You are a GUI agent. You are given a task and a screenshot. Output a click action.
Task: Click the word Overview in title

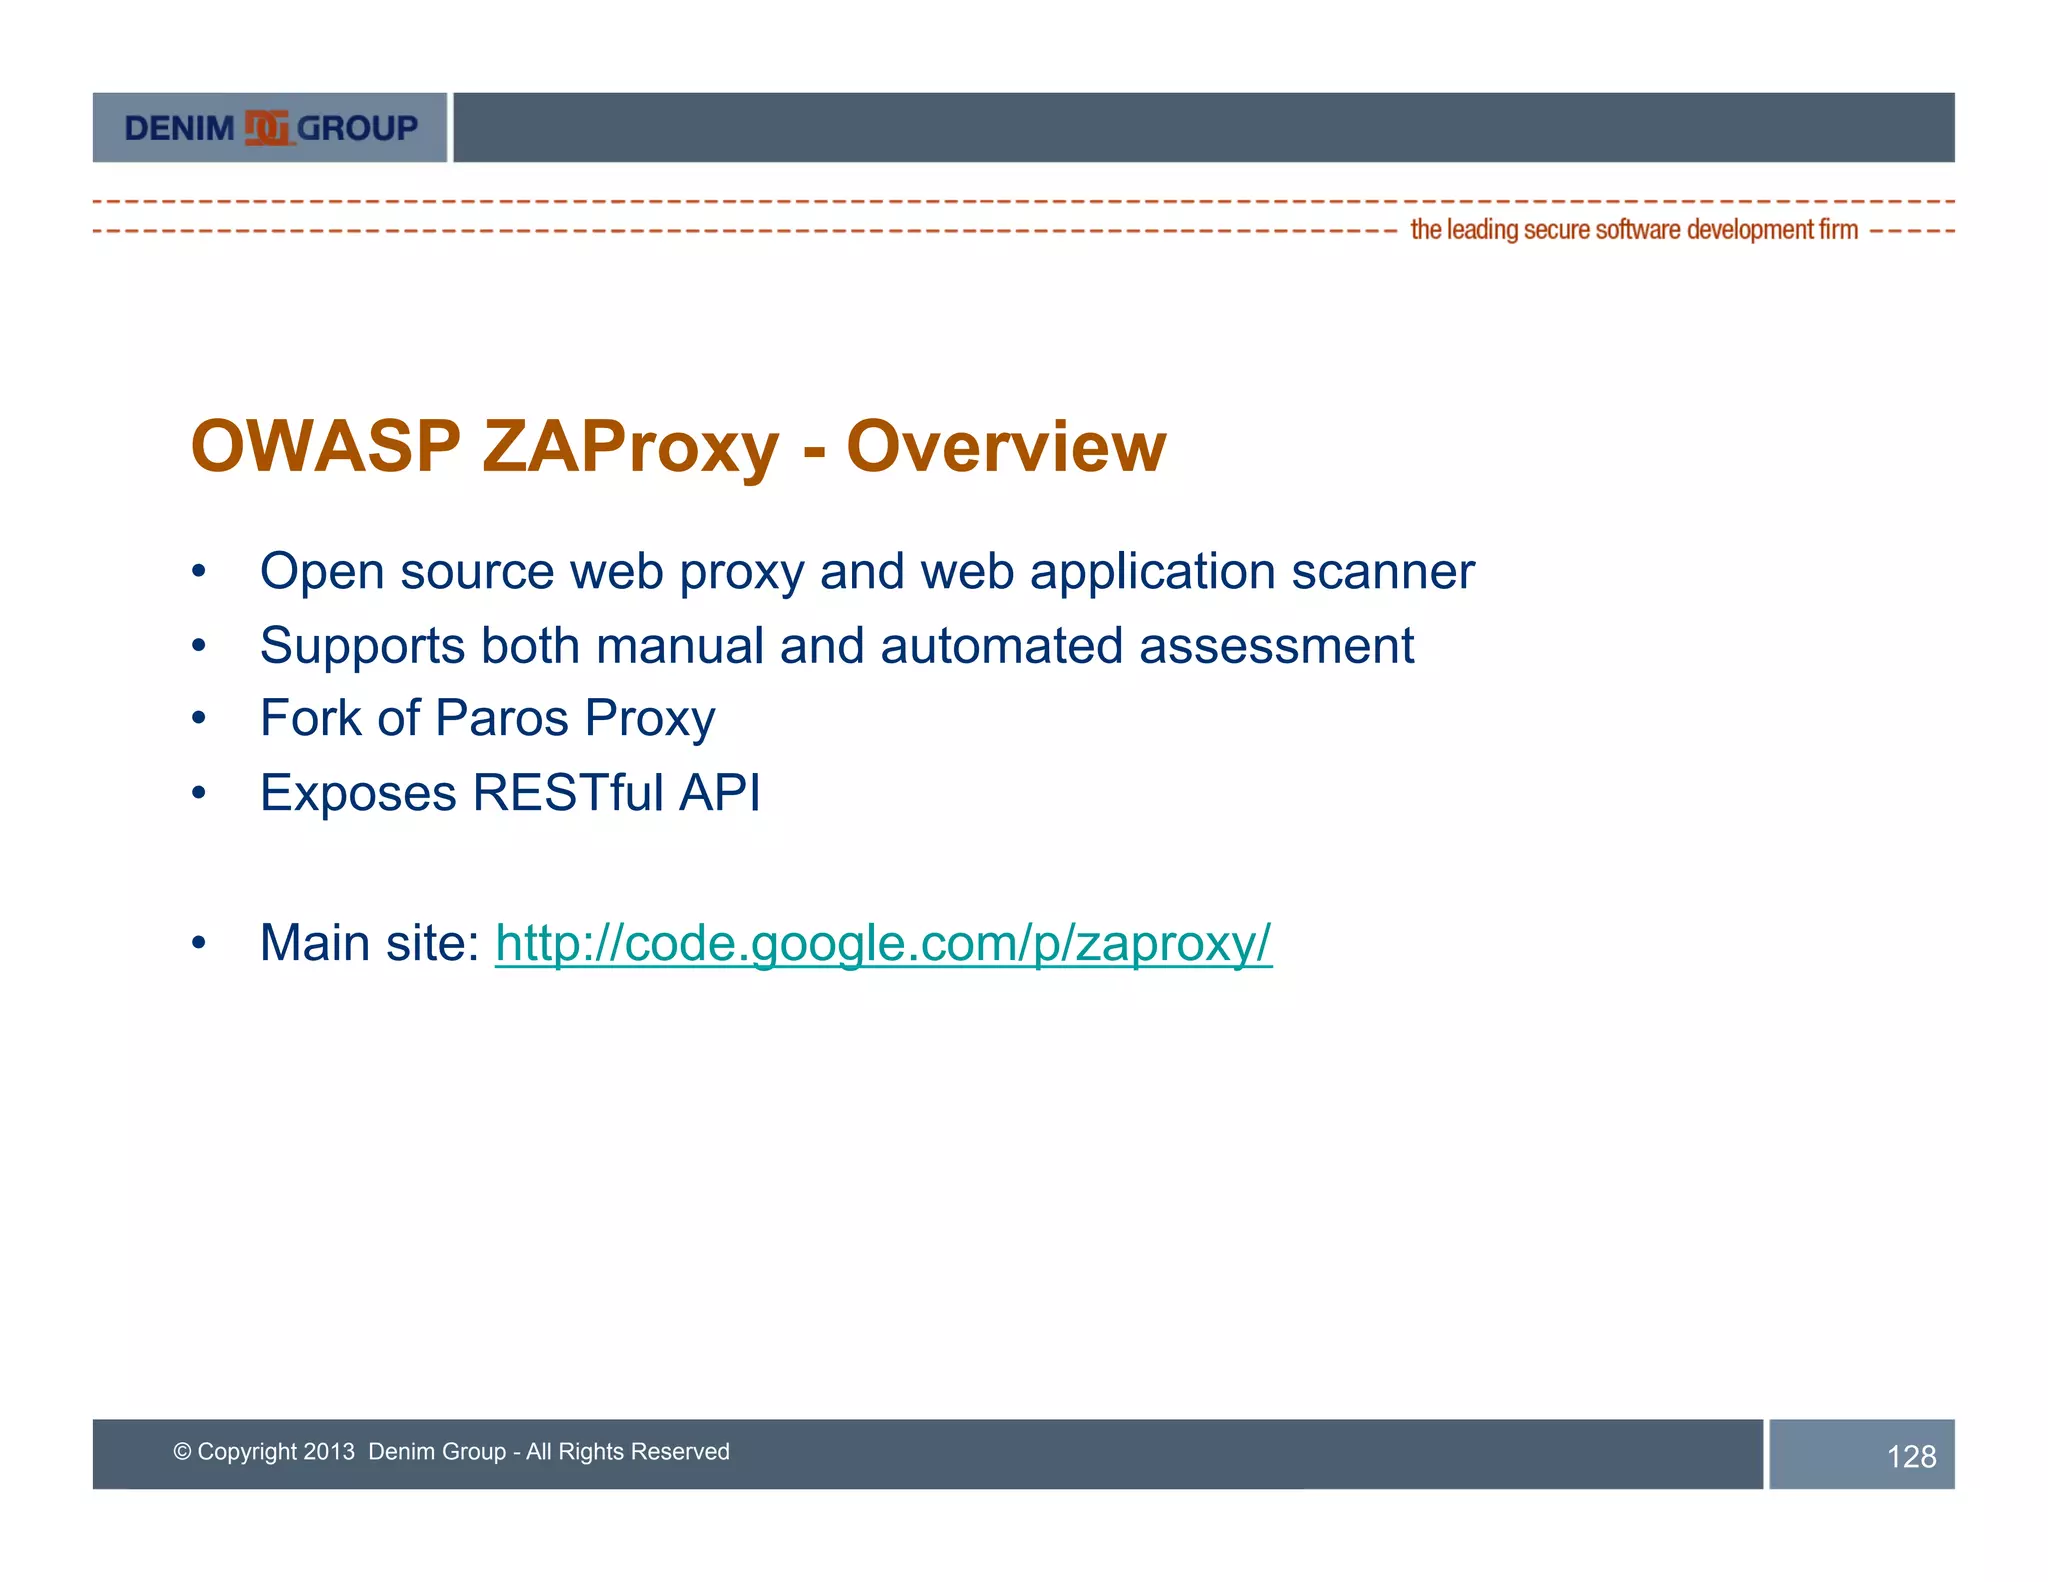click(1006, 446)
